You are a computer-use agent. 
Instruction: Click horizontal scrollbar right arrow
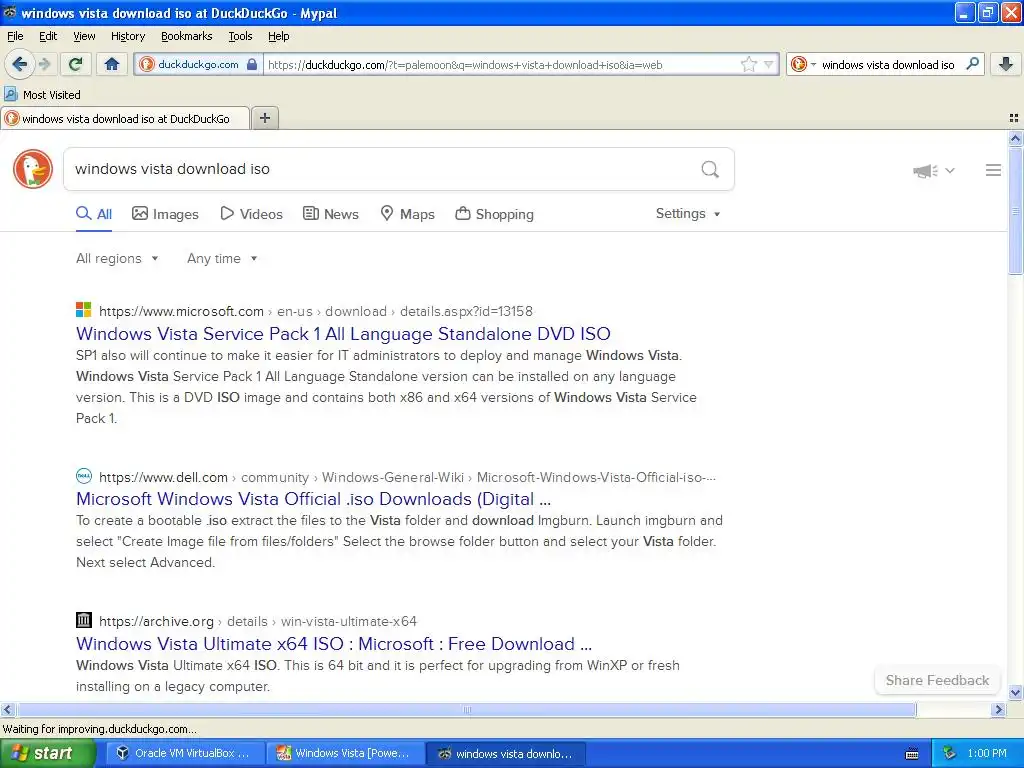point(998,709)
